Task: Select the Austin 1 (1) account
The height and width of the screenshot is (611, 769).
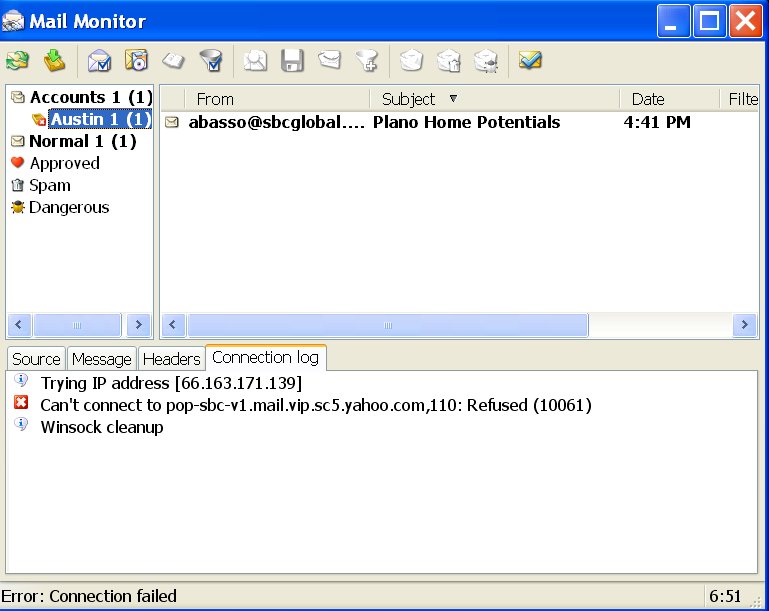Action: pos(100,119)
